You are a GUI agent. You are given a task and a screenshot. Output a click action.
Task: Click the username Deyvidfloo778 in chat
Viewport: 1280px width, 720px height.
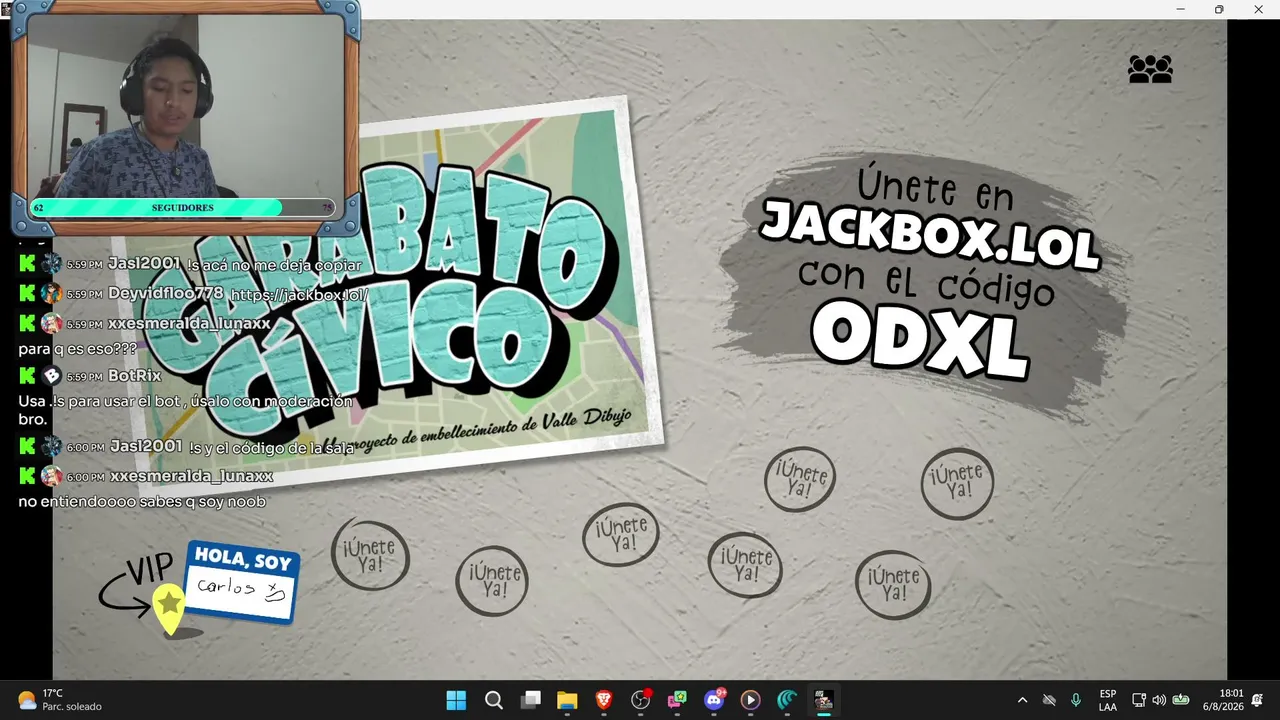click(166, 294)
